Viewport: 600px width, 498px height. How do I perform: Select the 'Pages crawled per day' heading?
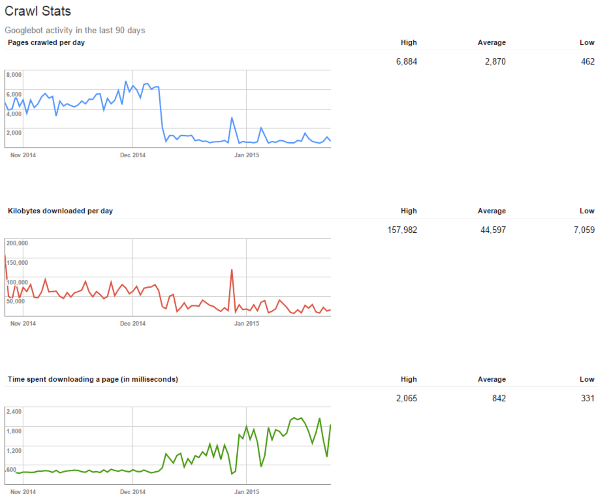point(46,42)
